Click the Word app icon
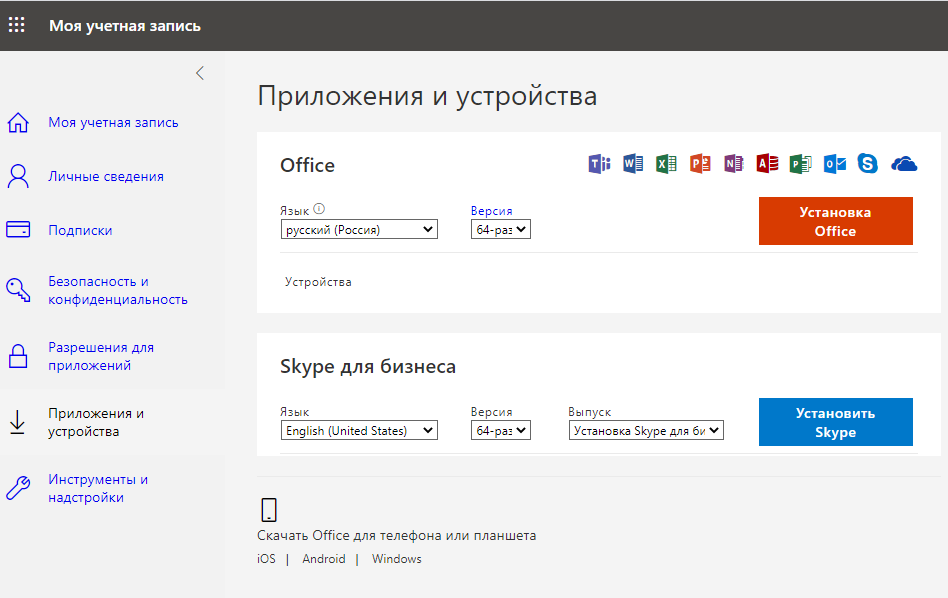Screen dimensions: 948x598 coord(633,163)
